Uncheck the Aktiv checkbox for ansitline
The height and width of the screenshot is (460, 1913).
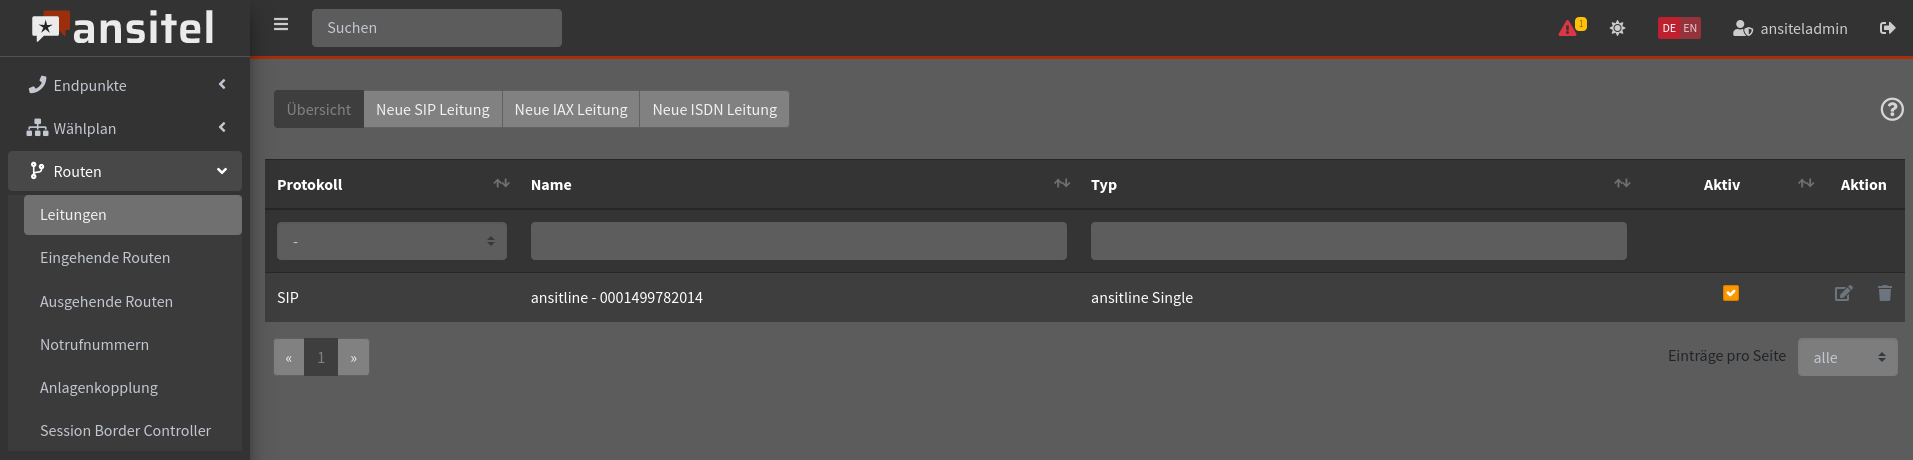[x=1731, y=293]
